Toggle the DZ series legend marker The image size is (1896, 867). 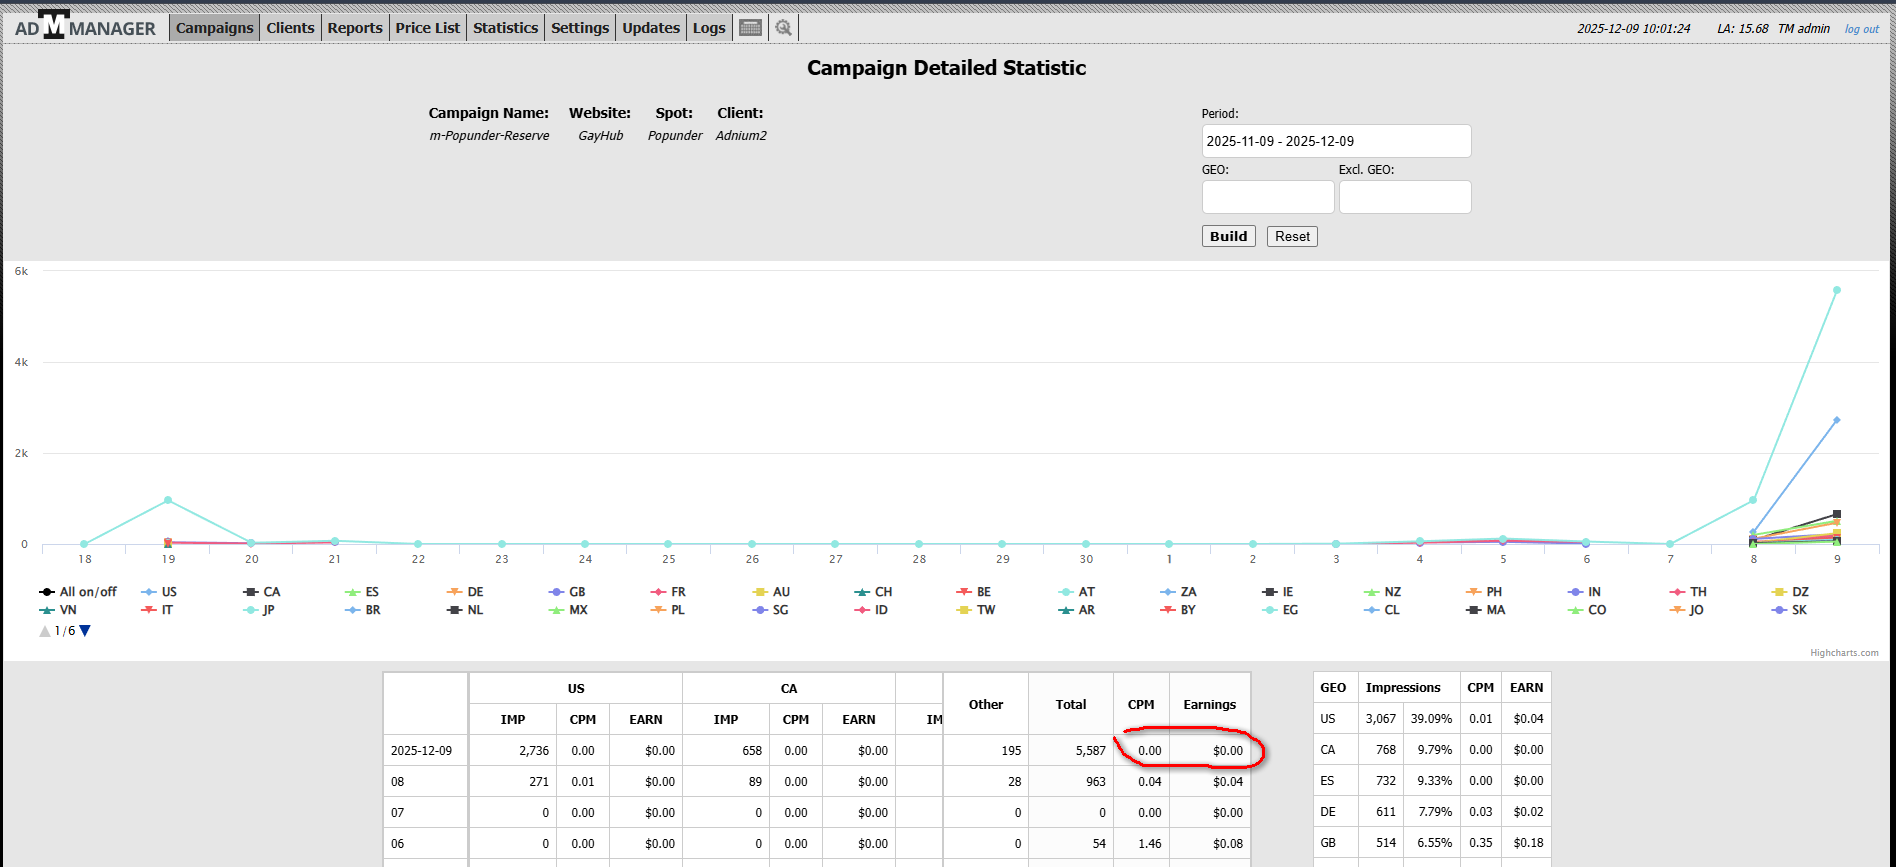(x=1790, y=592)
